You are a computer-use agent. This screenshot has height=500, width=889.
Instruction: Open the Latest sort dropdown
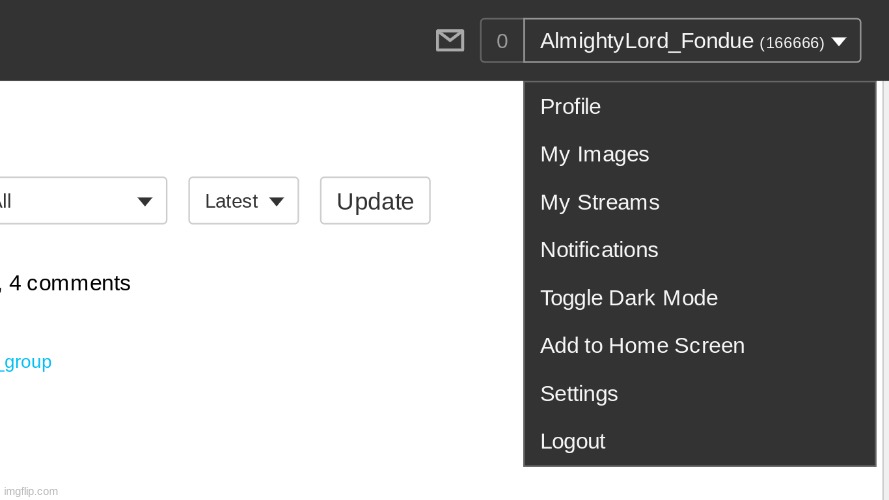click(x=243, y=201)
